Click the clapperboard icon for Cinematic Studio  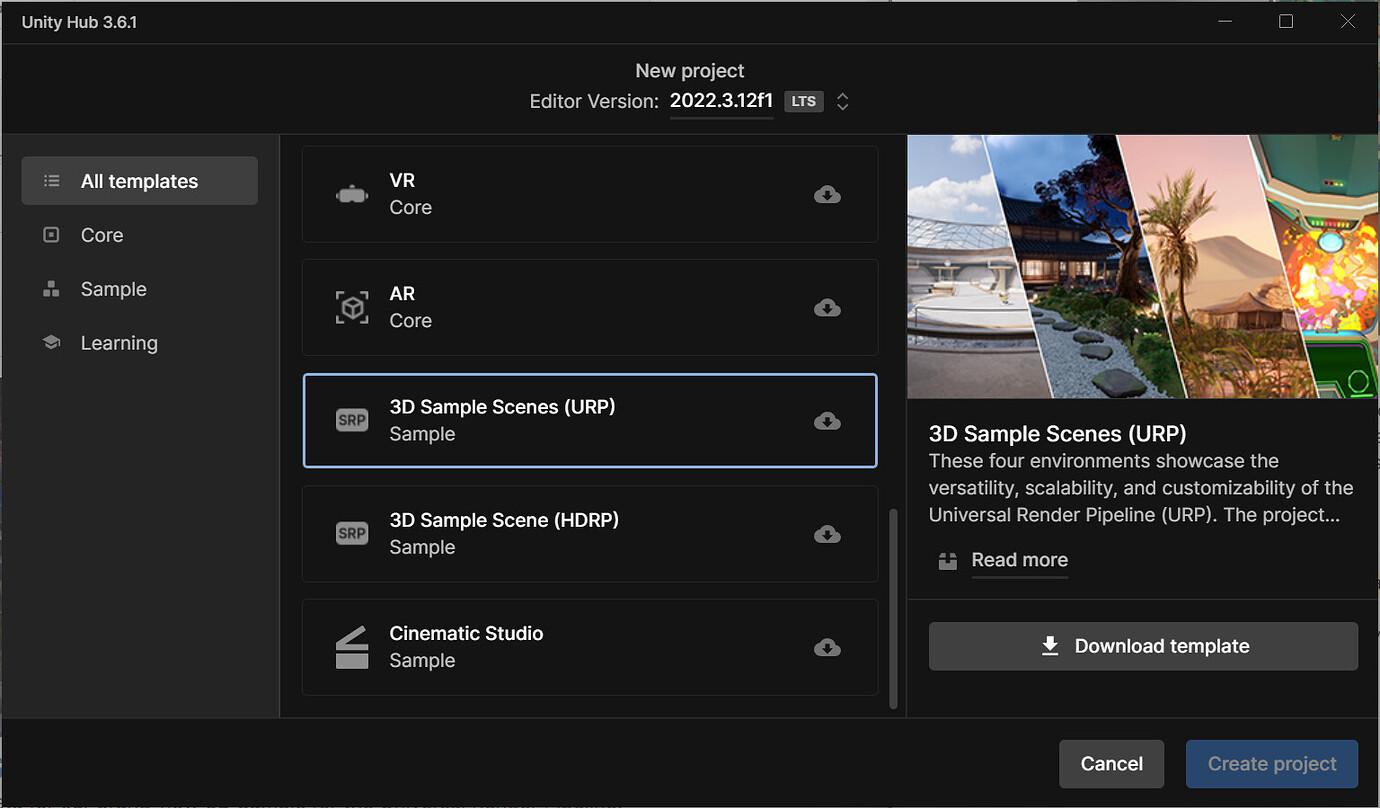click(x=352, y=647)
